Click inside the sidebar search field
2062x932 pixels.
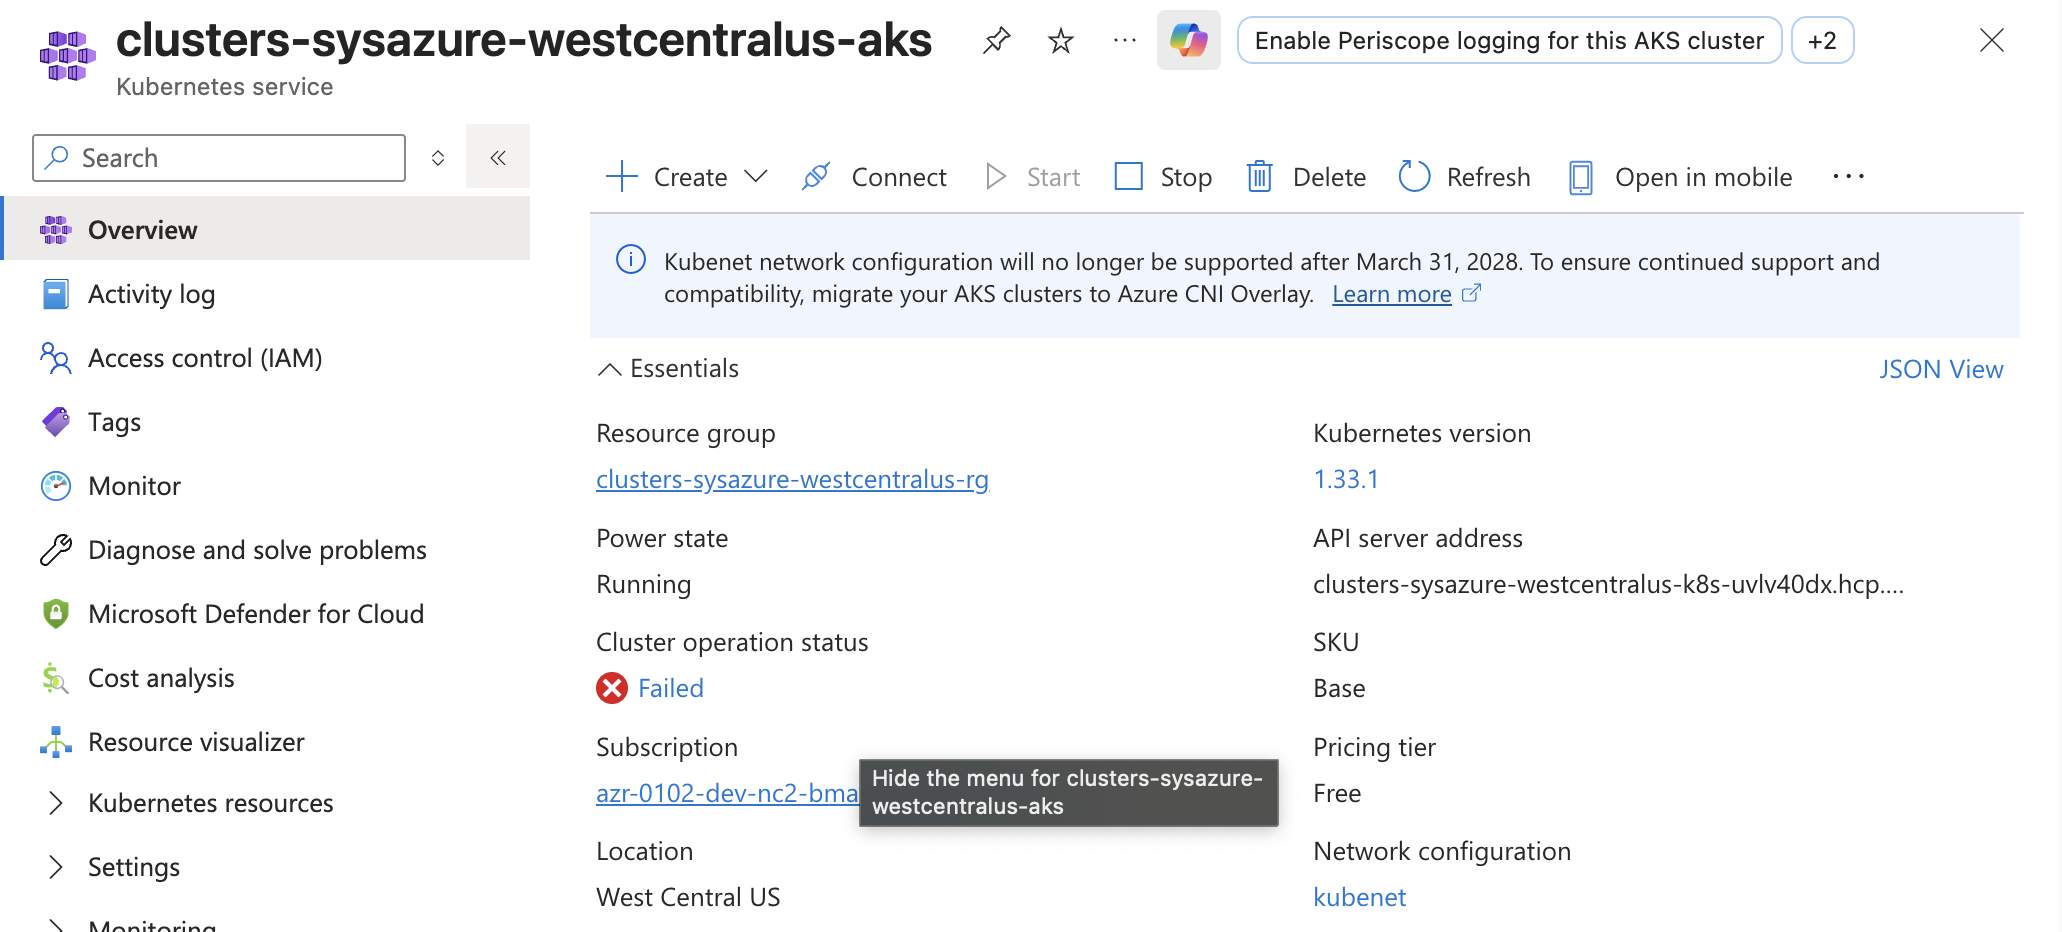click(x=218, y=157)
